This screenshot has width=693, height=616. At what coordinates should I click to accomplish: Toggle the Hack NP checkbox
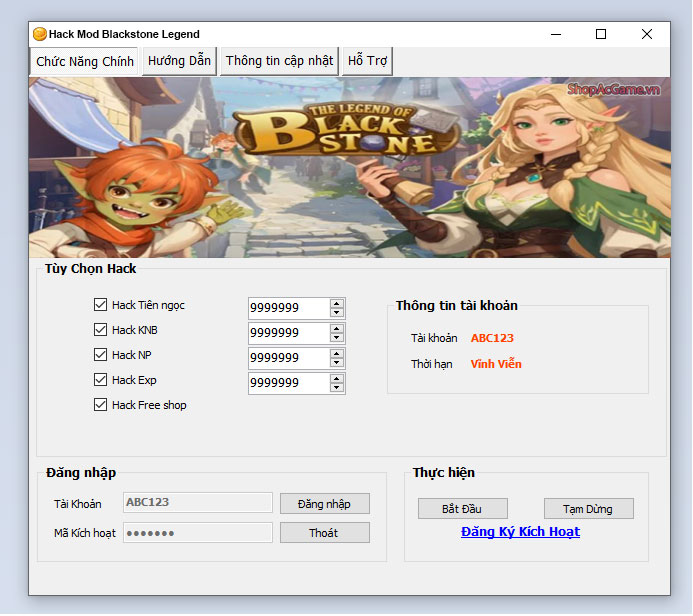tap(100, 355)
